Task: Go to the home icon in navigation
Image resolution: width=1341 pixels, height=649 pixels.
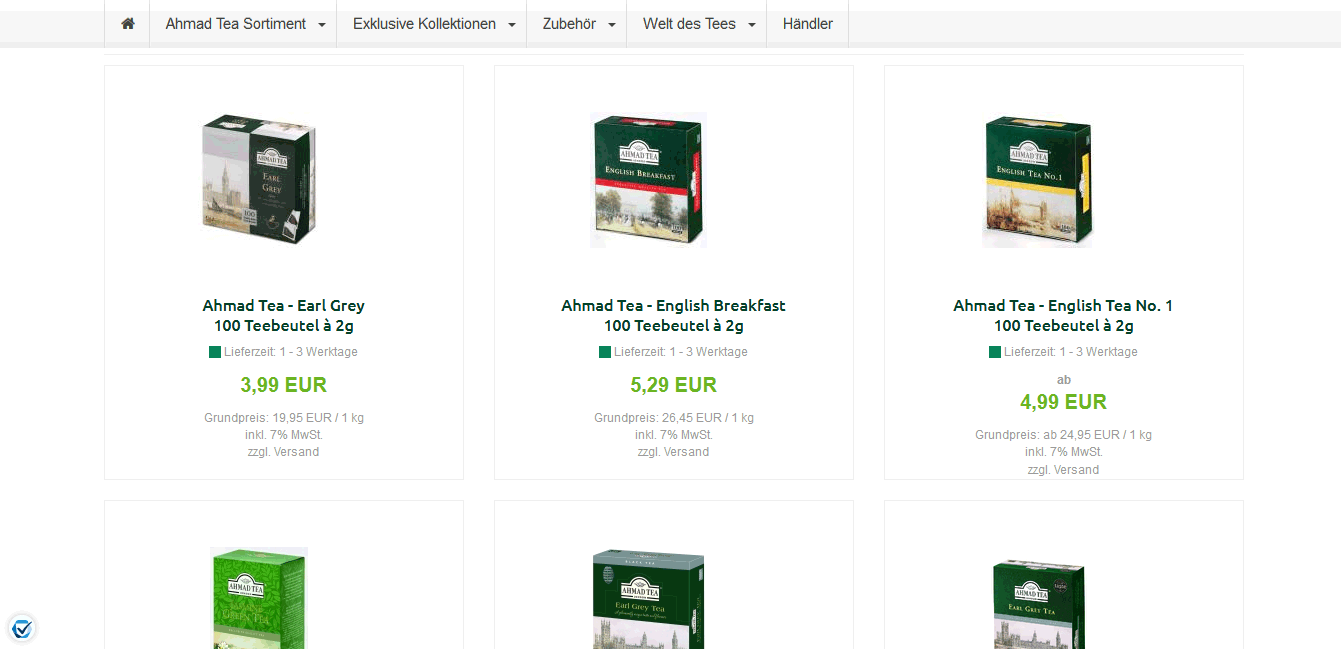Action: [x=127, y=24]
